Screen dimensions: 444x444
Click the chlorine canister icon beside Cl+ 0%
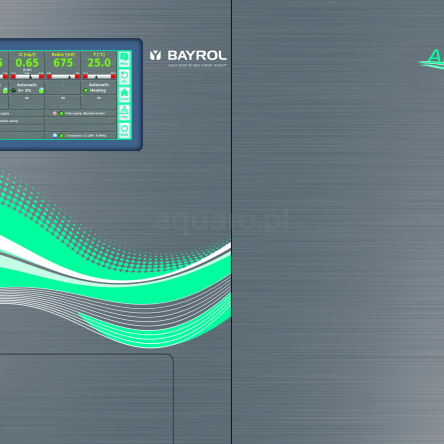tap(41, 90)
